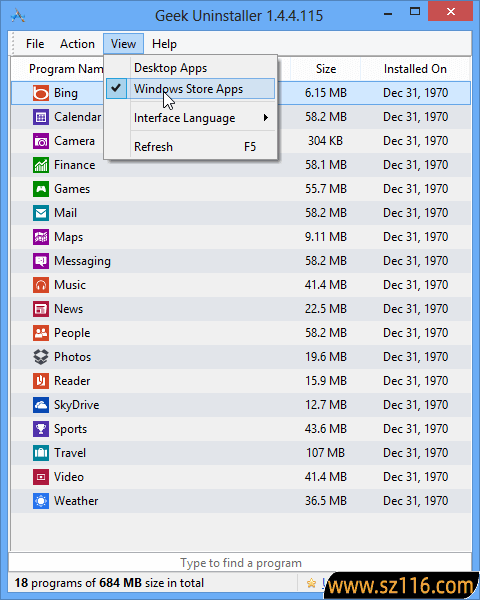
Task: Select the Music program name
Action: (70, 285)
